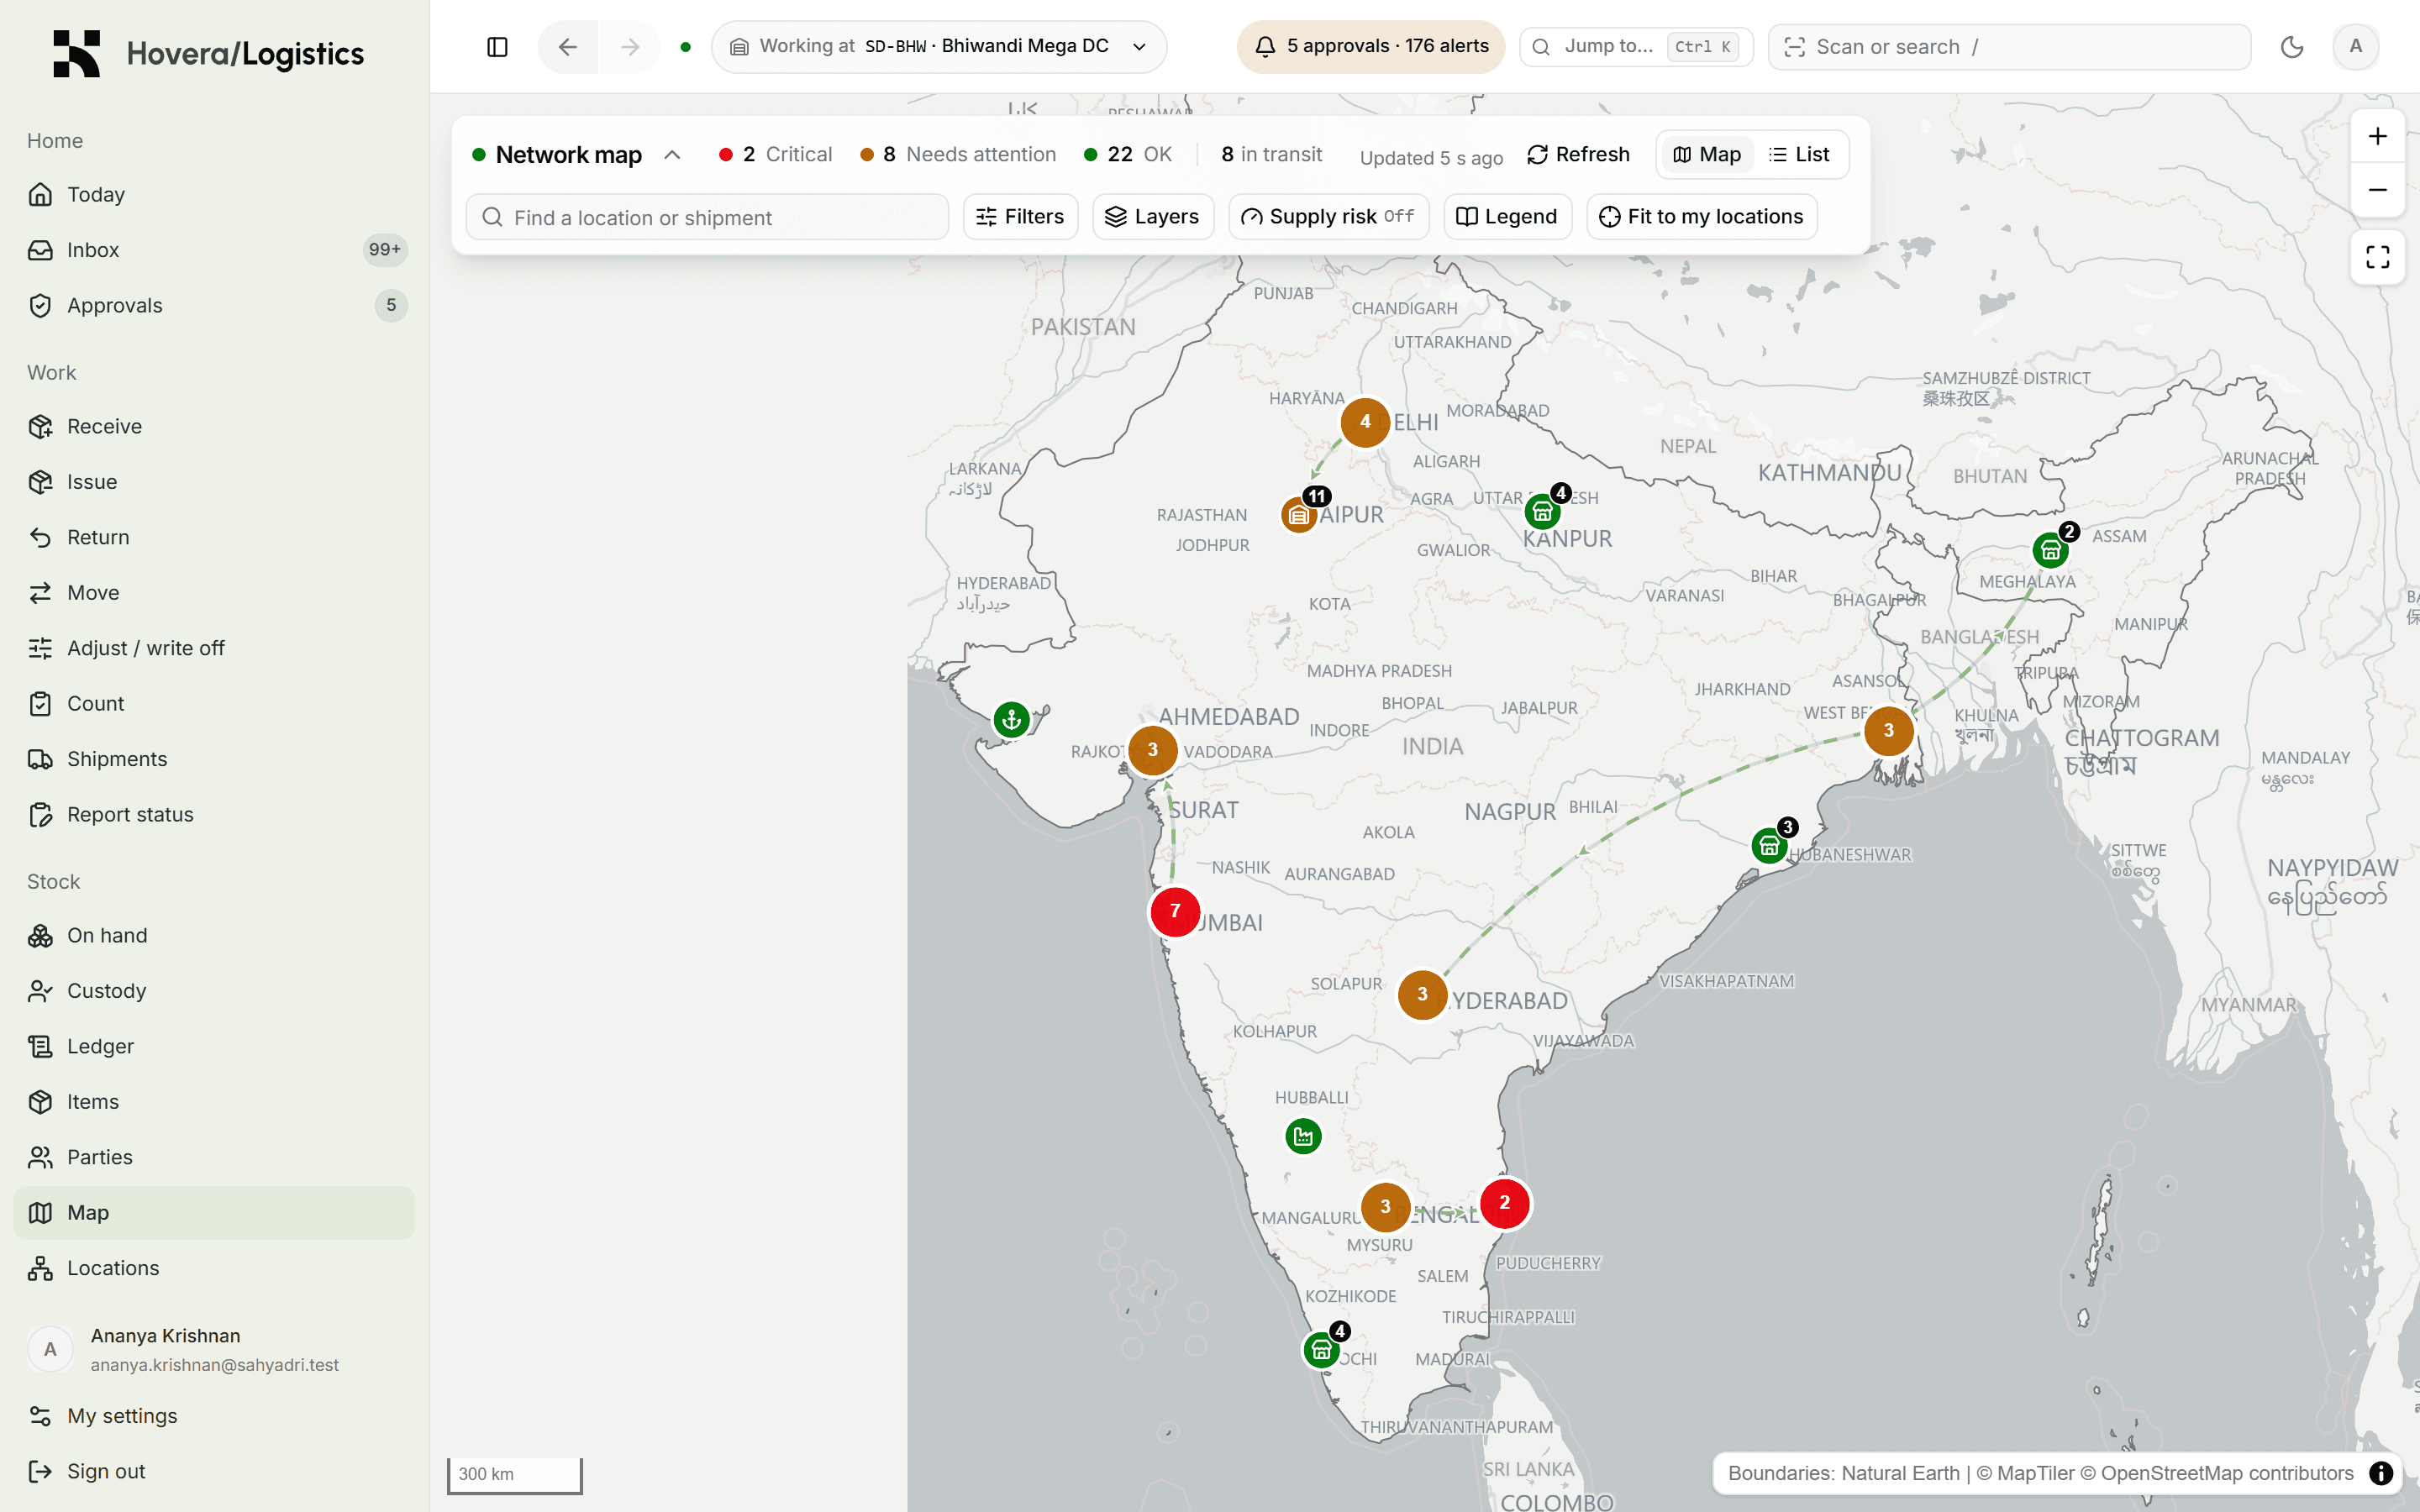This screenshot has height=1512, width=2420.
Task: Open the red Chennai cluster of 2
Action: [1504, 1203]
